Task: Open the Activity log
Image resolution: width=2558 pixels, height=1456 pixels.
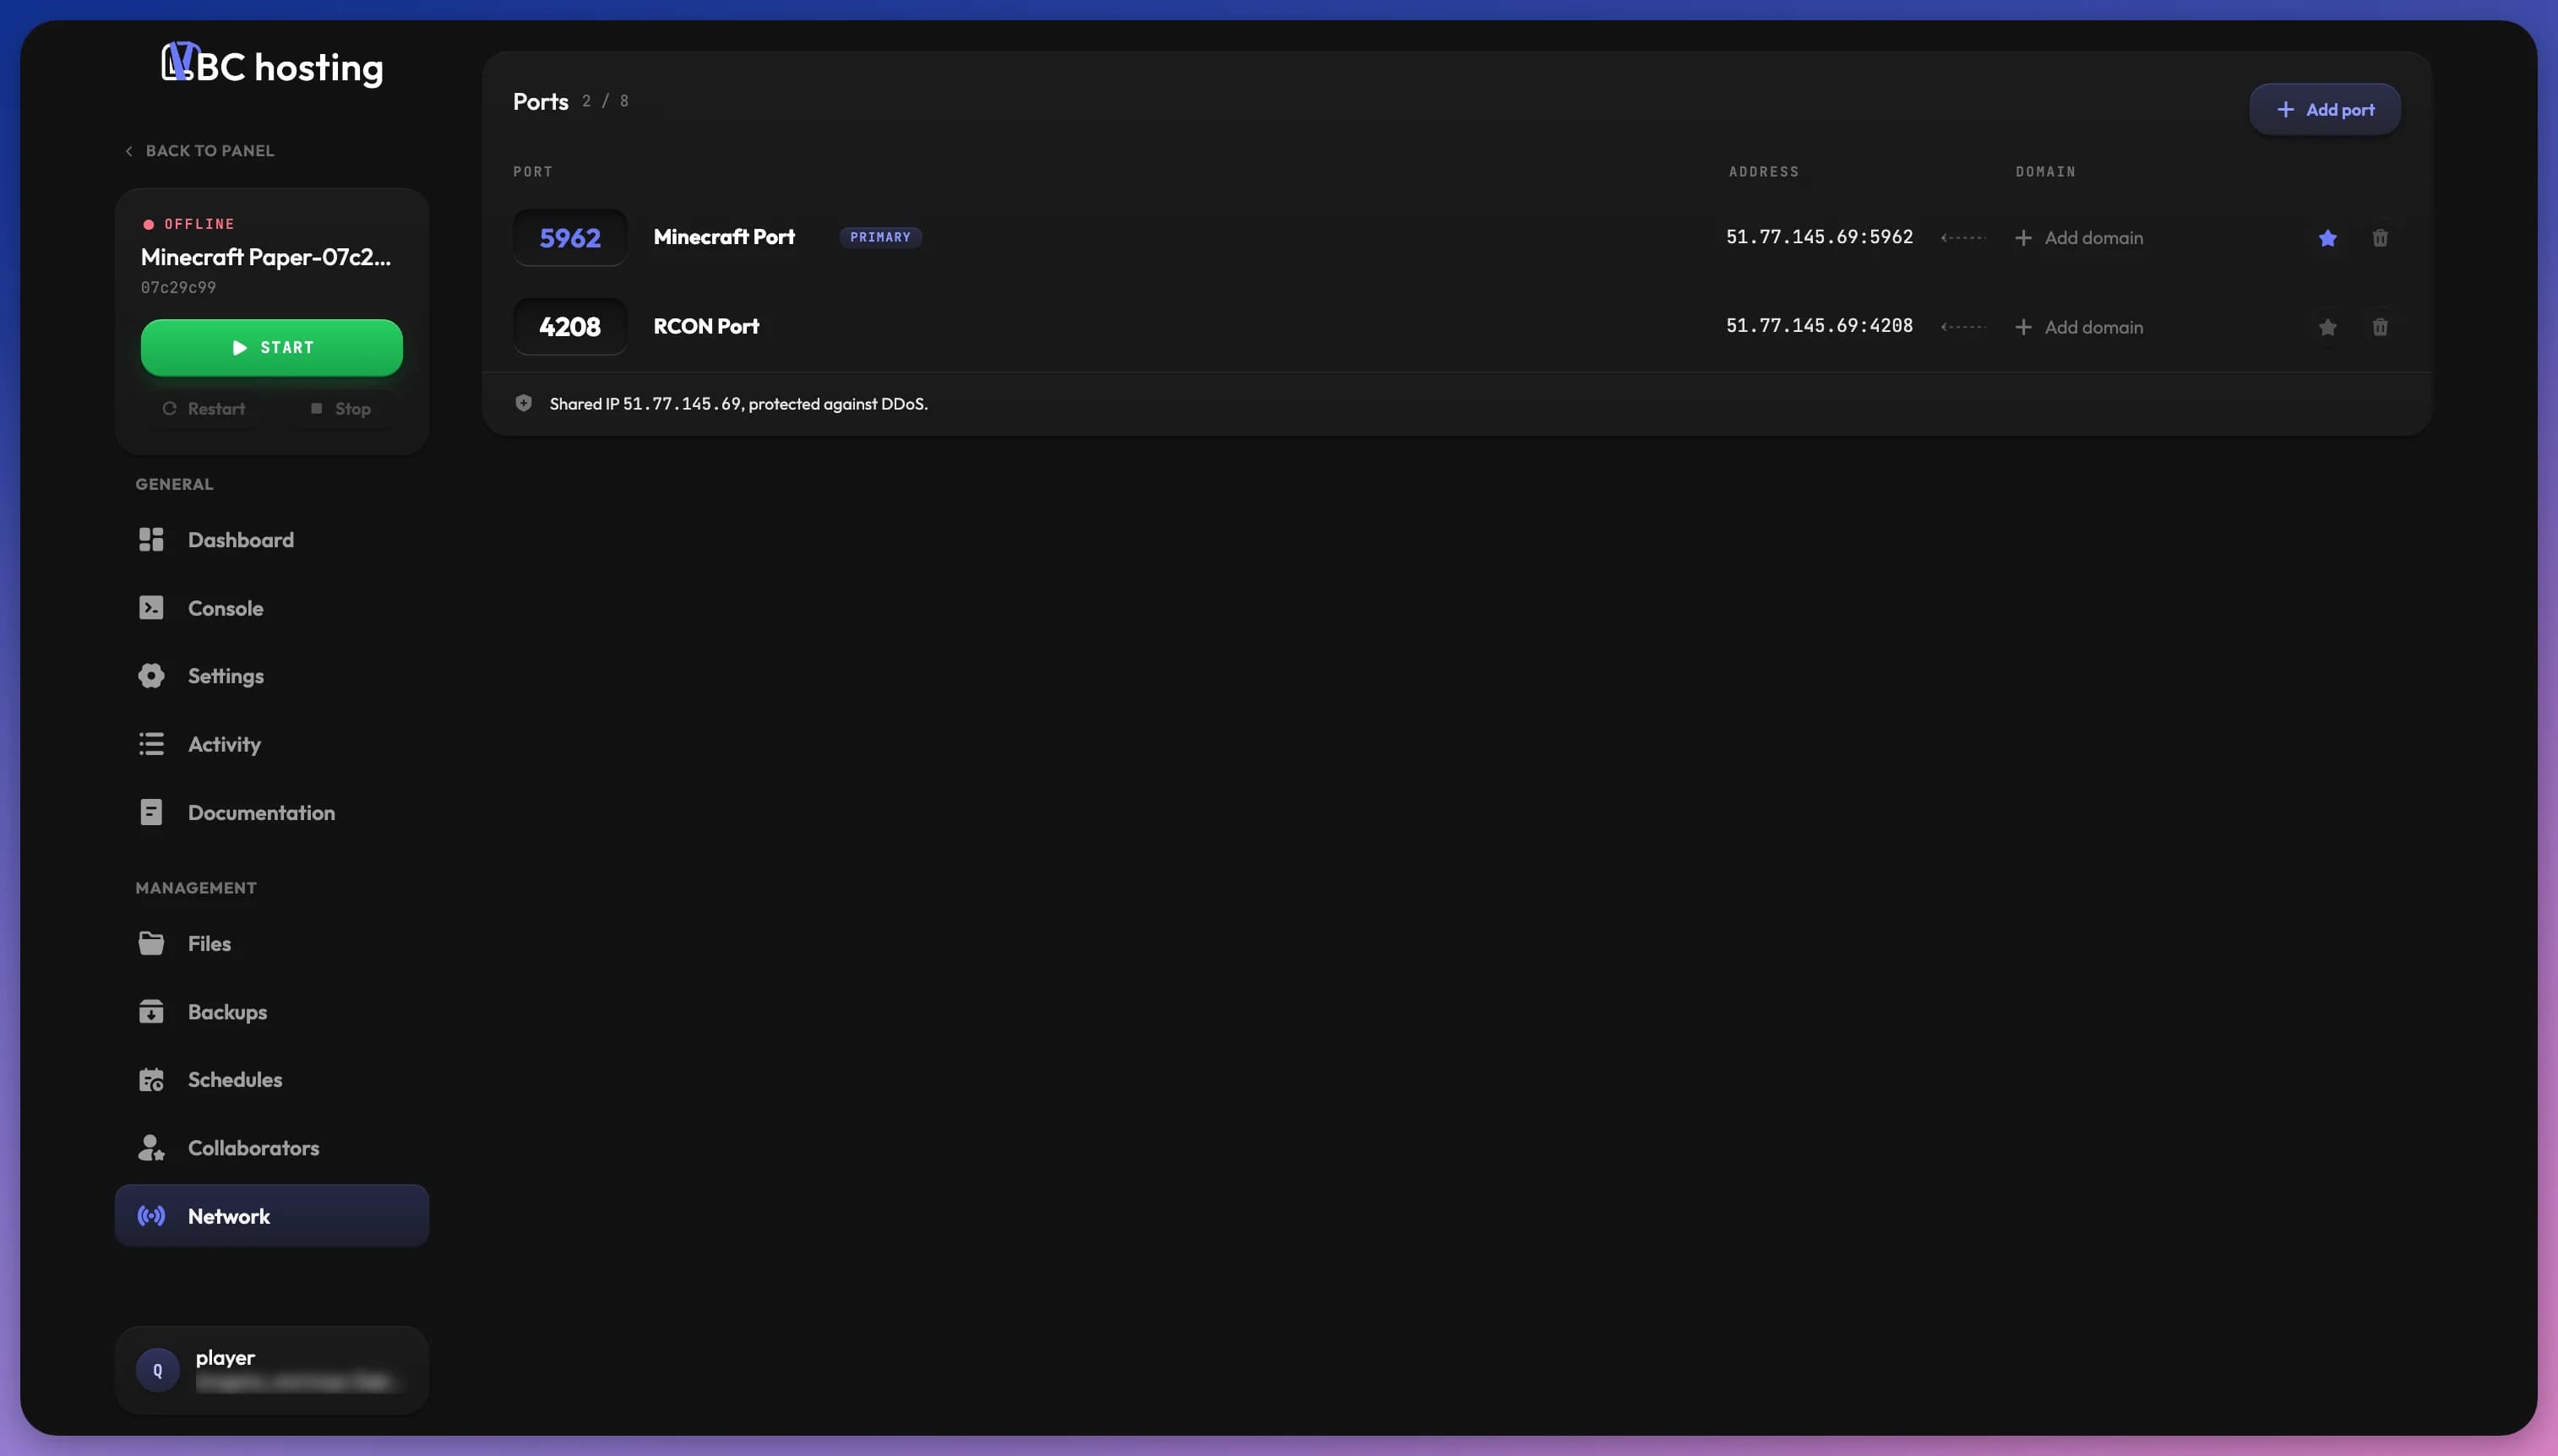Action: pos(271,744)
